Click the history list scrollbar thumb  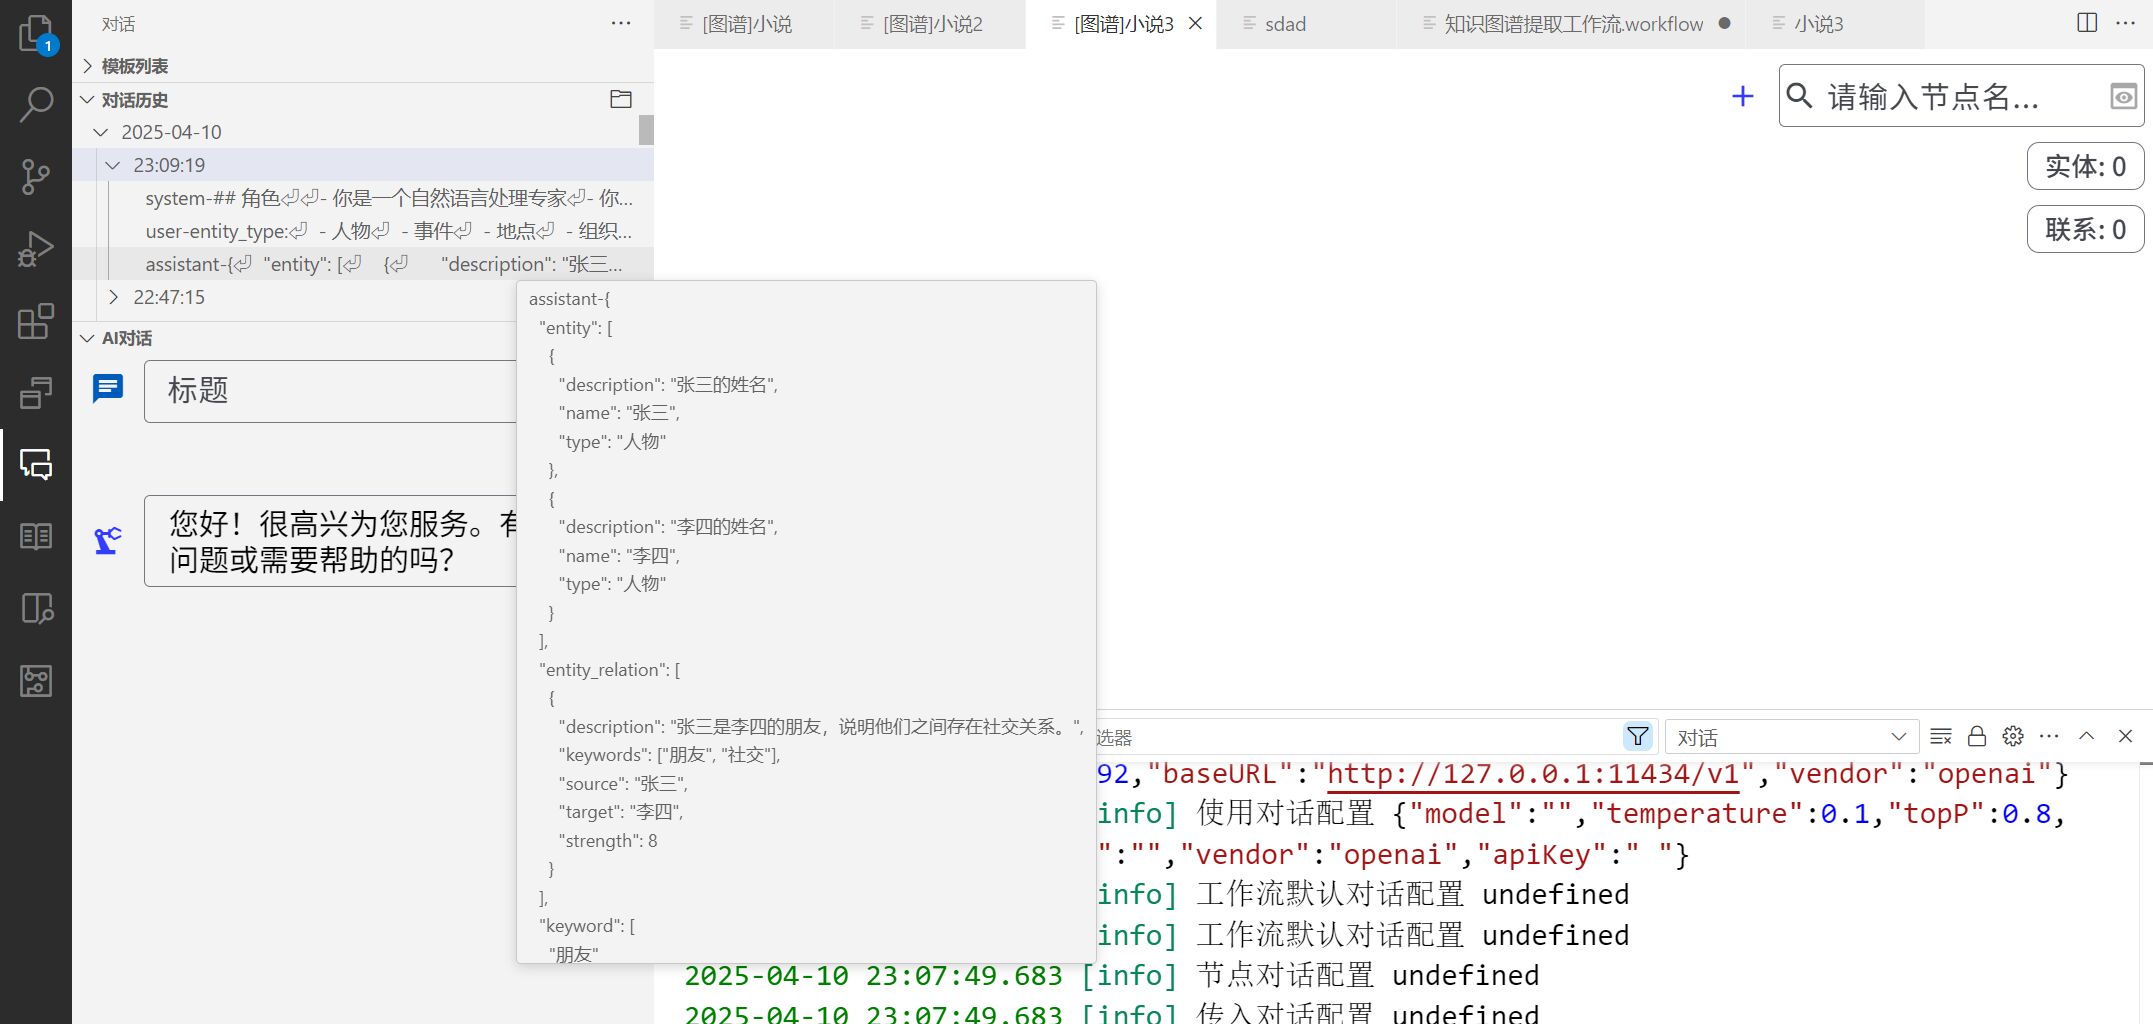[646, 130]
